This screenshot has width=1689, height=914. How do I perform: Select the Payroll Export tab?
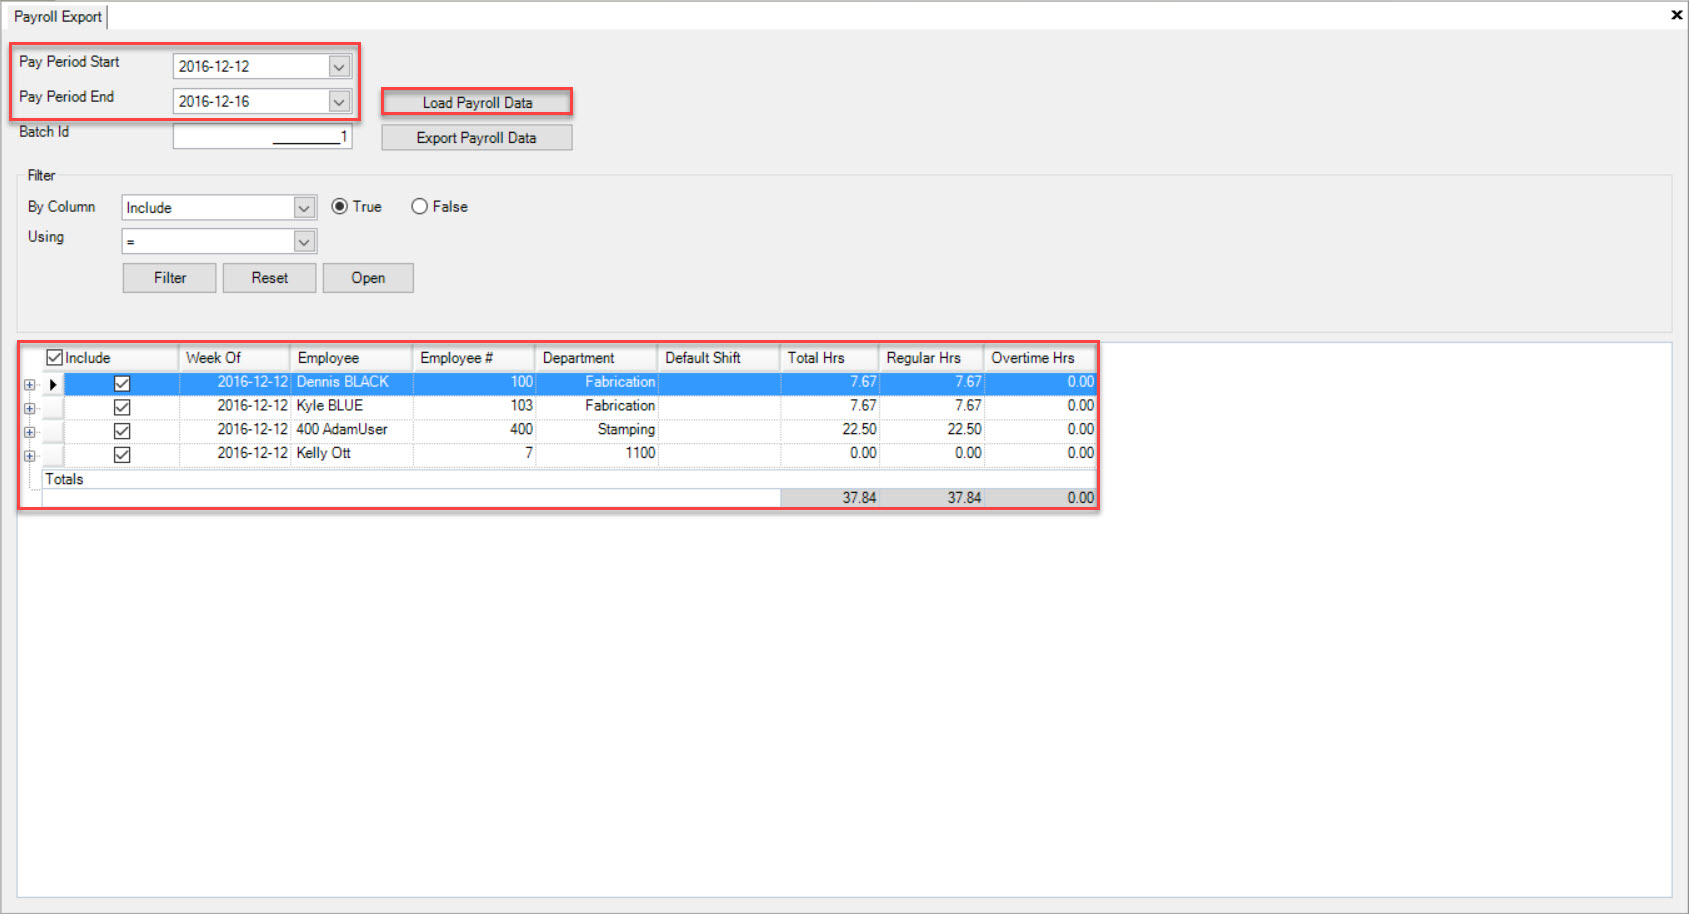pos(58,17)
